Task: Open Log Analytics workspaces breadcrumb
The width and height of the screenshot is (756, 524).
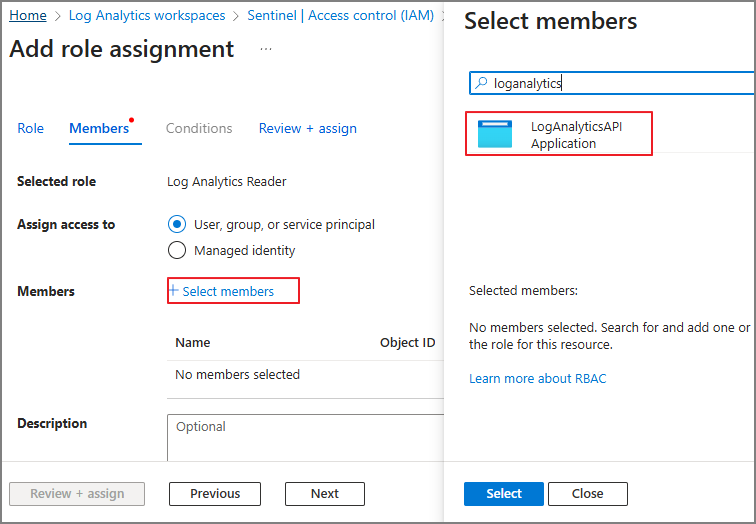Action: pos(147,15)
